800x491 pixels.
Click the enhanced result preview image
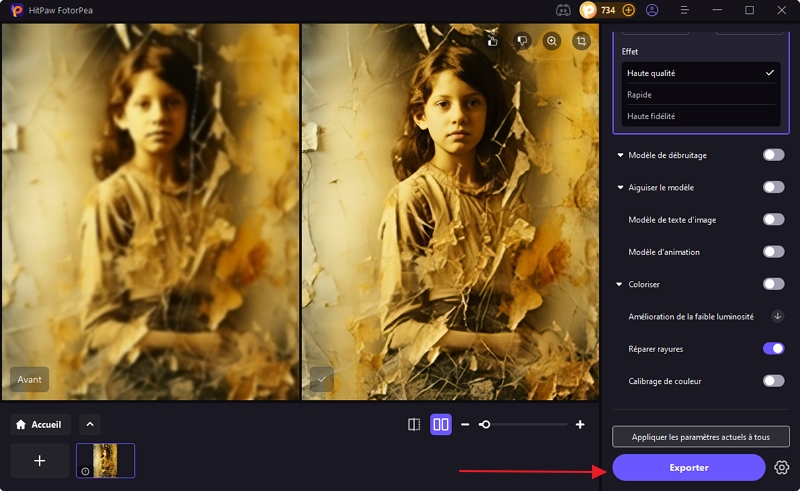tap(450, 212)
